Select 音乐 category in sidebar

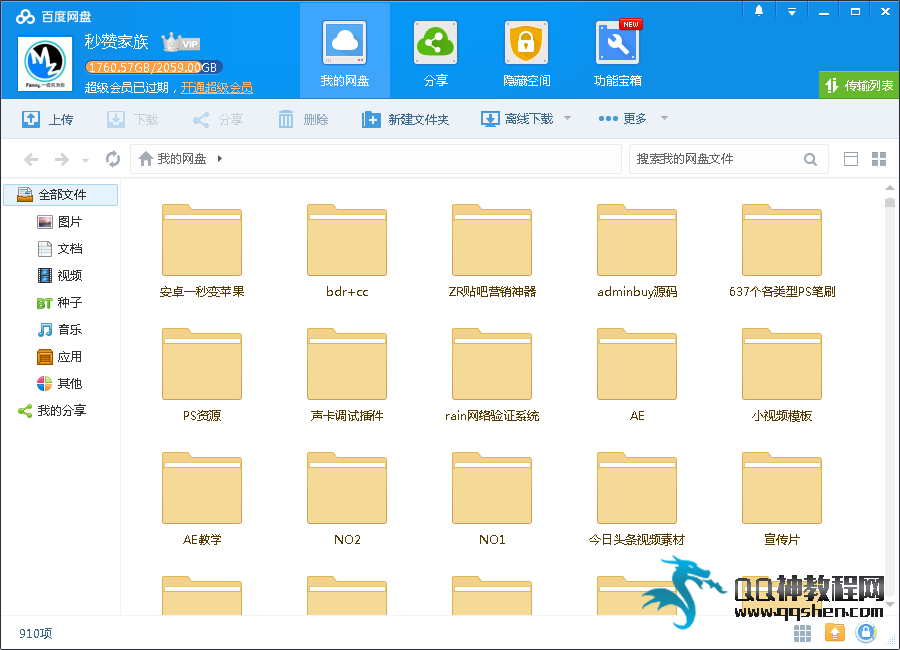click(x=60, y=330)
